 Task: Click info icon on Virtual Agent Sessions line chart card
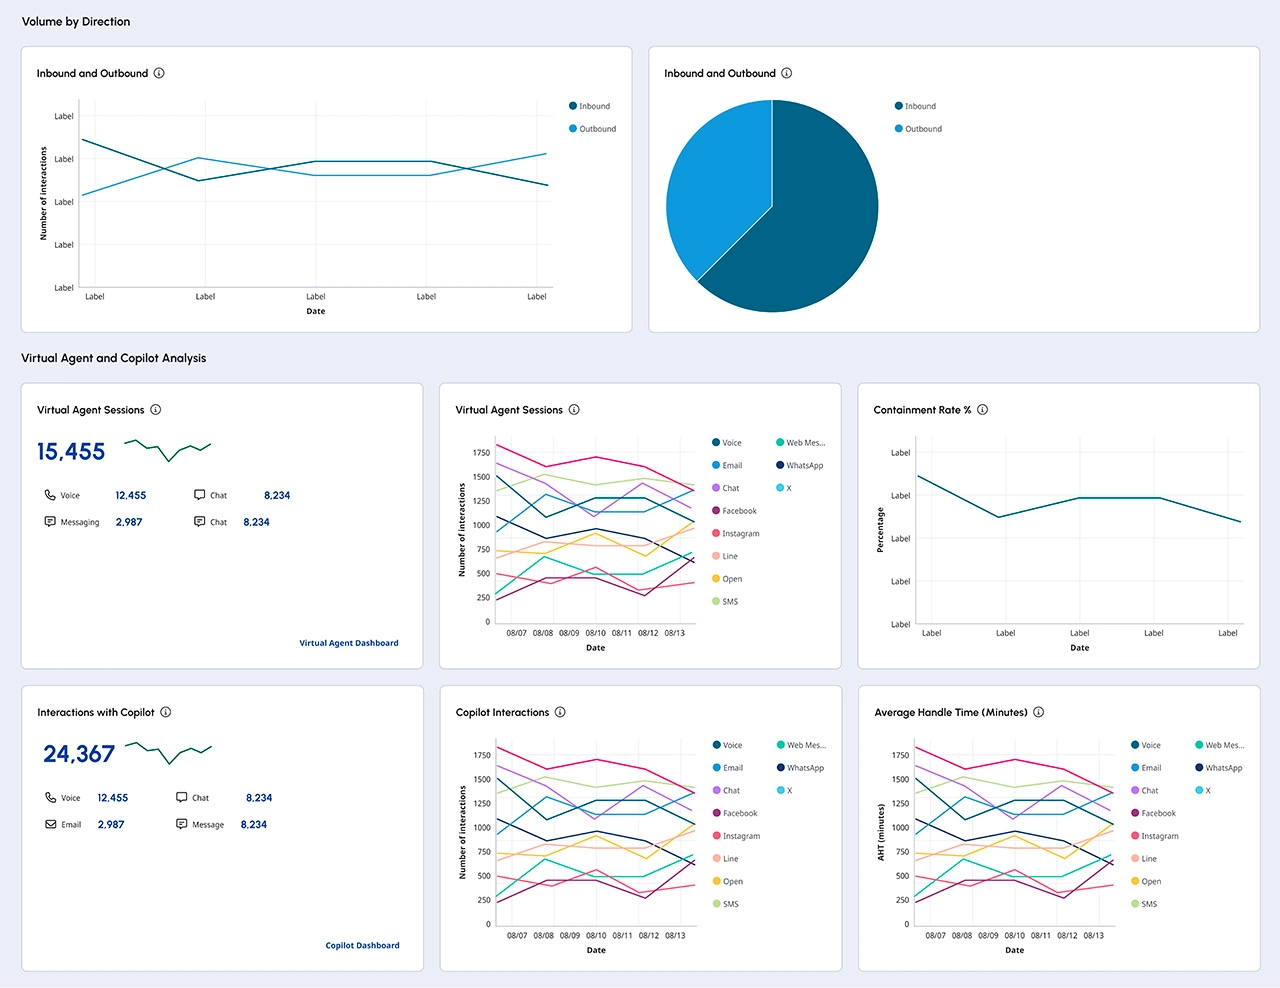(x=574, y=410)
